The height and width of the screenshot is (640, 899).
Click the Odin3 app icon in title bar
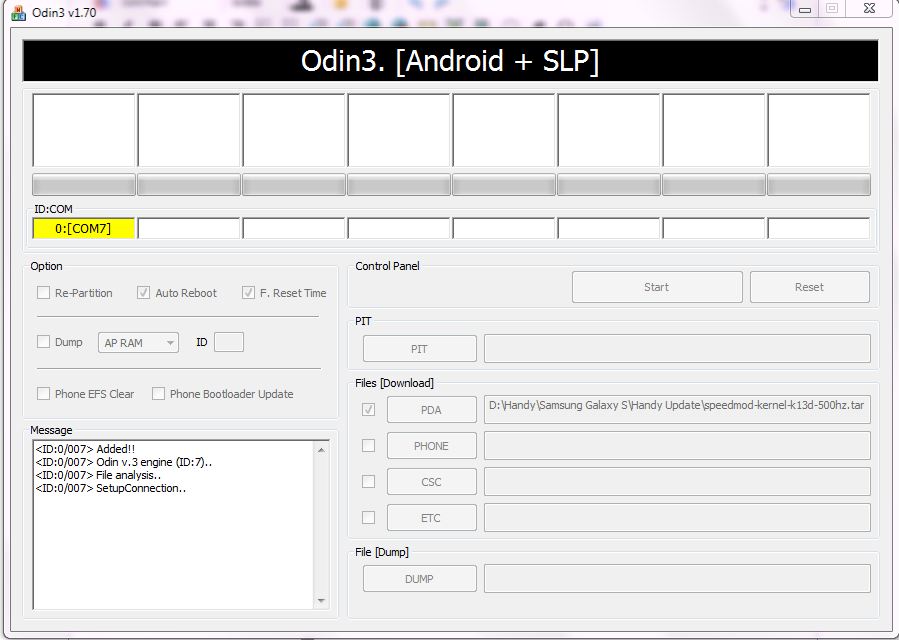[18, 13]
